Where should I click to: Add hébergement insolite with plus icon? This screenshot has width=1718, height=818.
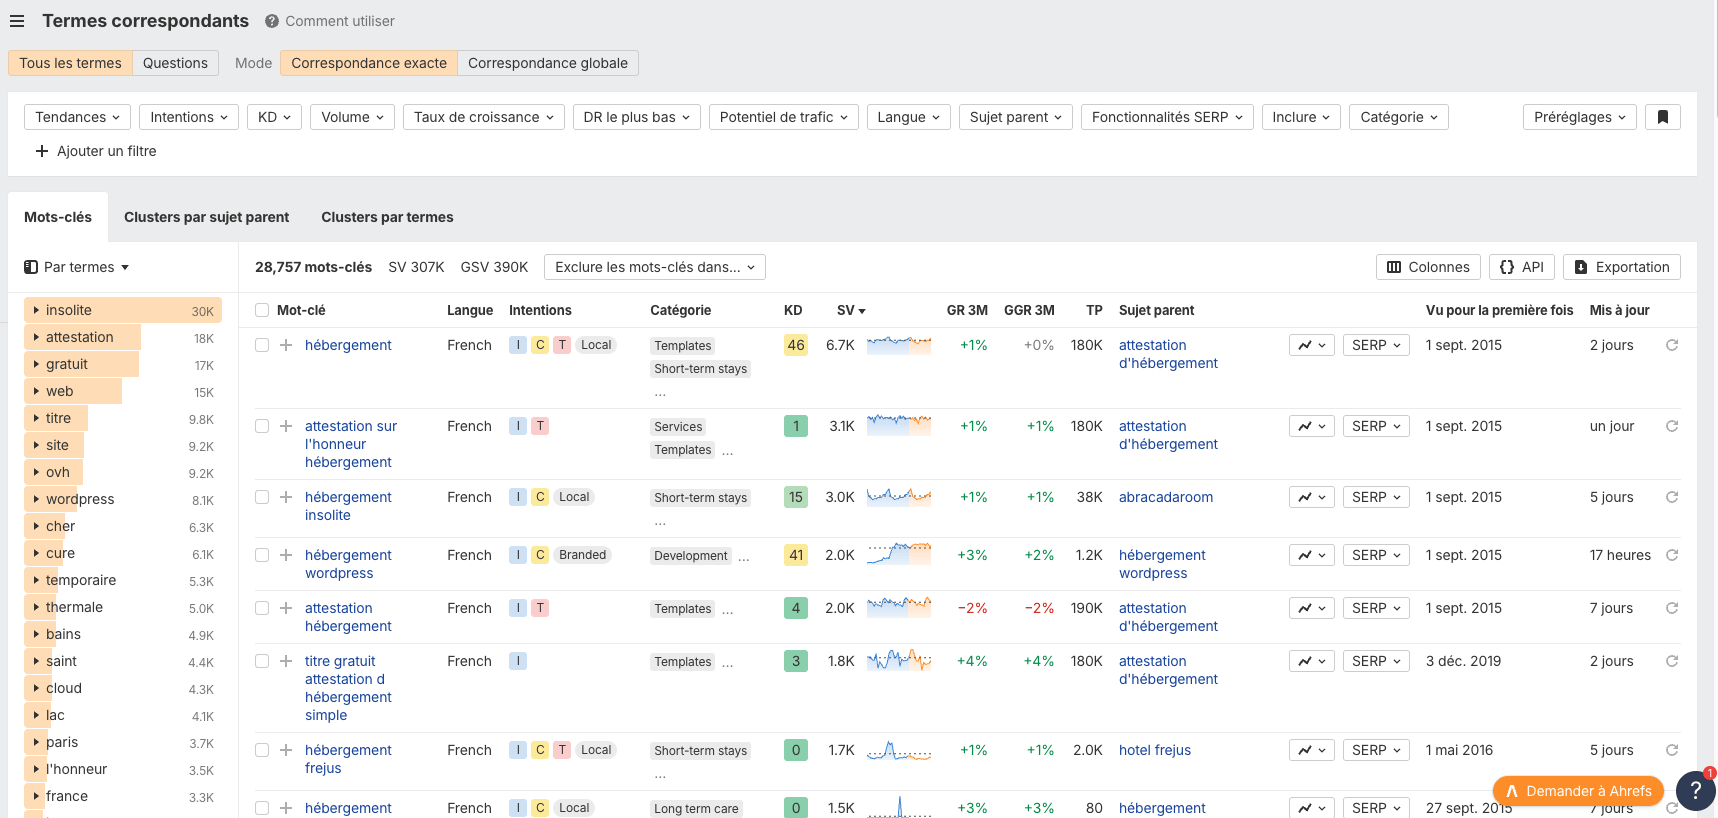[286, 497]
